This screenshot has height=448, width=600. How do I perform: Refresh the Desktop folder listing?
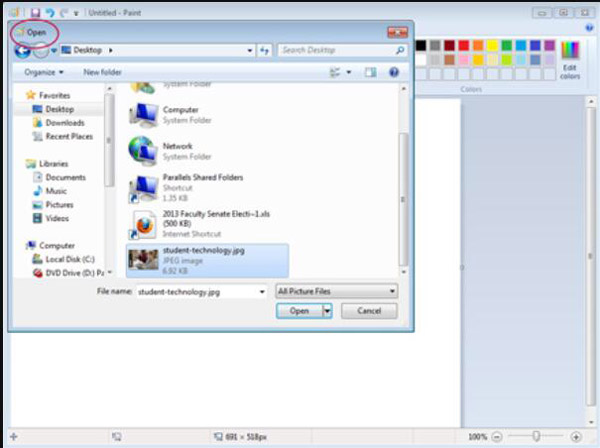[x=264, y=51]
